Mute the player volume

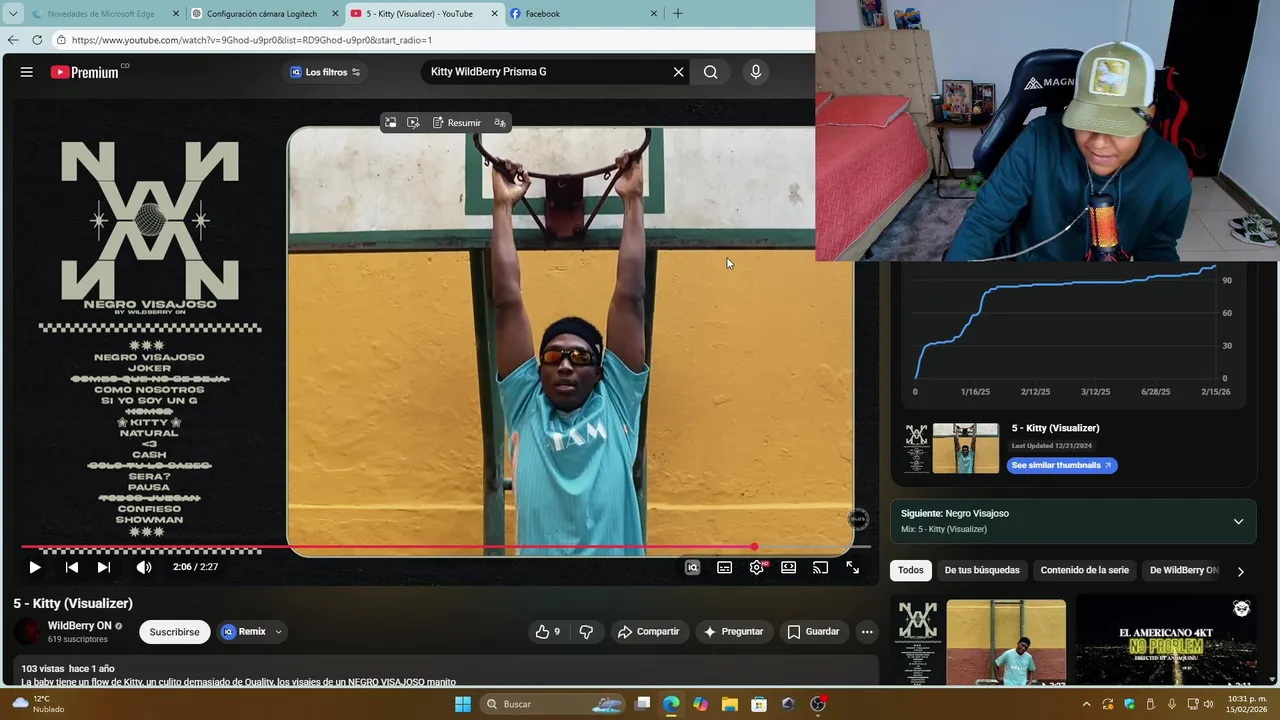144,567
